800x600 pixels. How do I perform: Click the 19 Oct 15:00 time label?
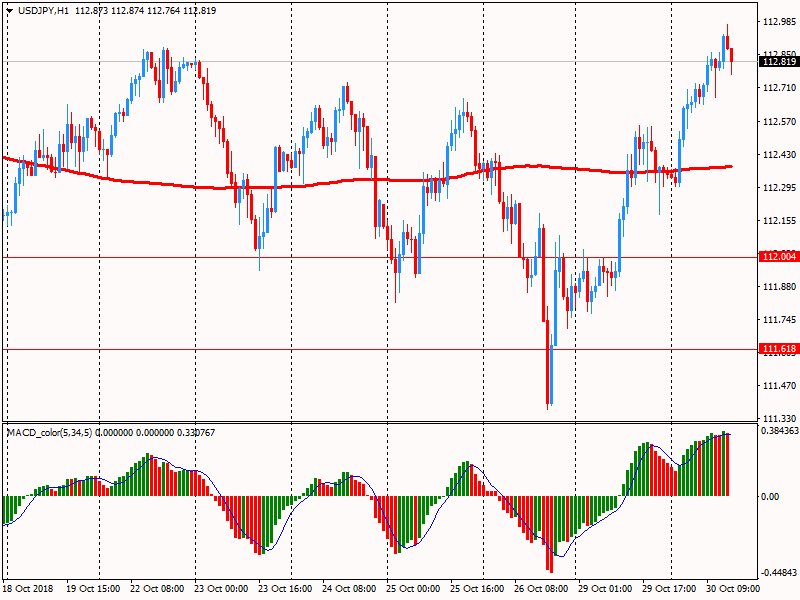click(93, 588)
